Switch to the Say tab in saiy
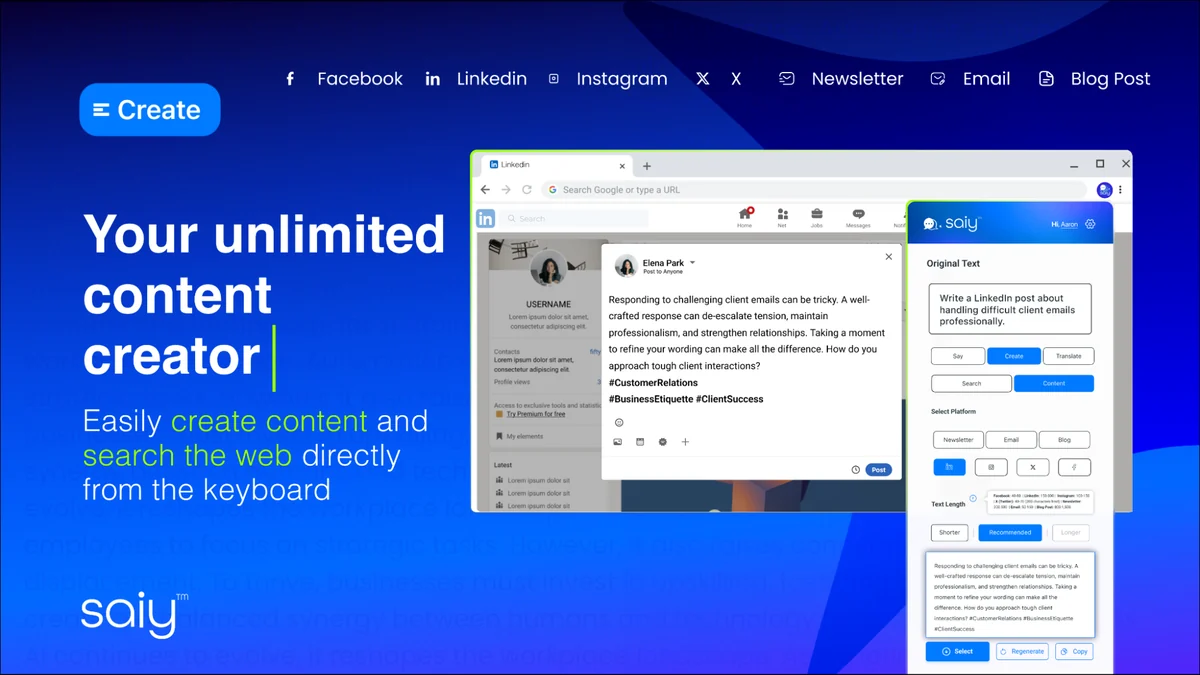Viewport: 1200px width, 675px height. point(958,356)
